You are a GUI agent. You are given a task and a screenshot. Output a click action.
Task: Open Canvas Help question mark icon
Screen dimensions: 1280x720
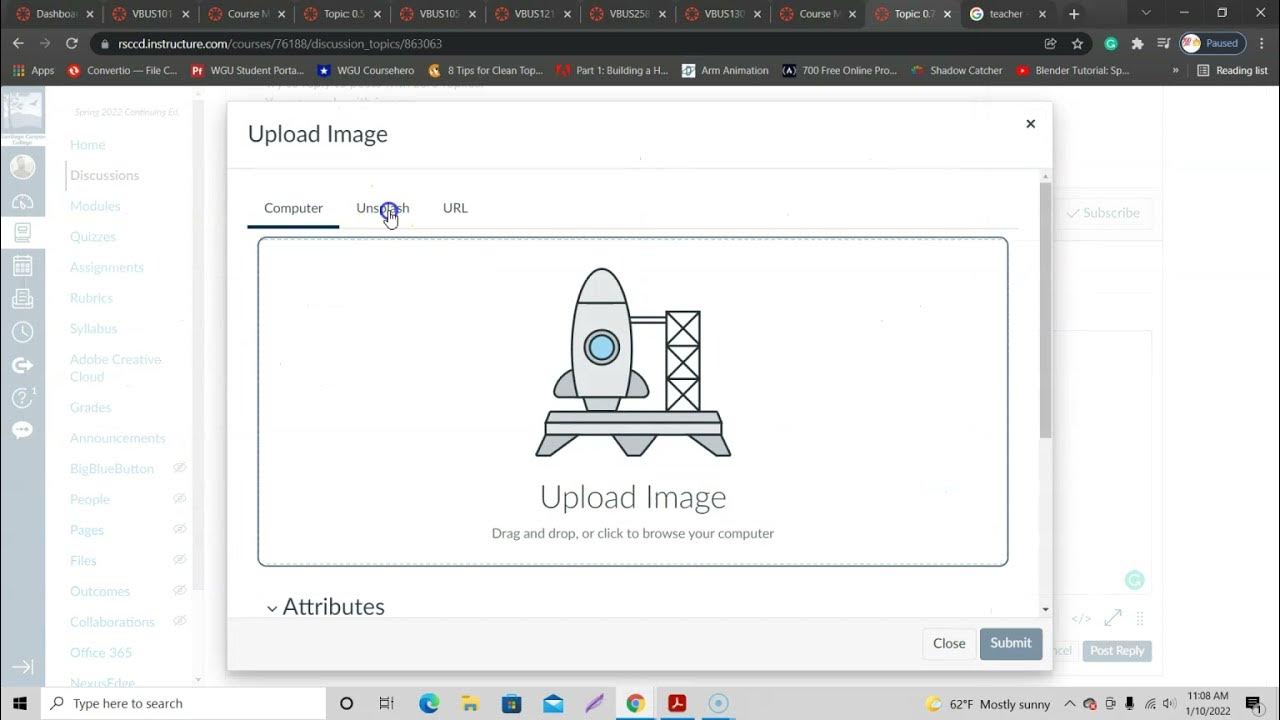[x=22, y=398]
